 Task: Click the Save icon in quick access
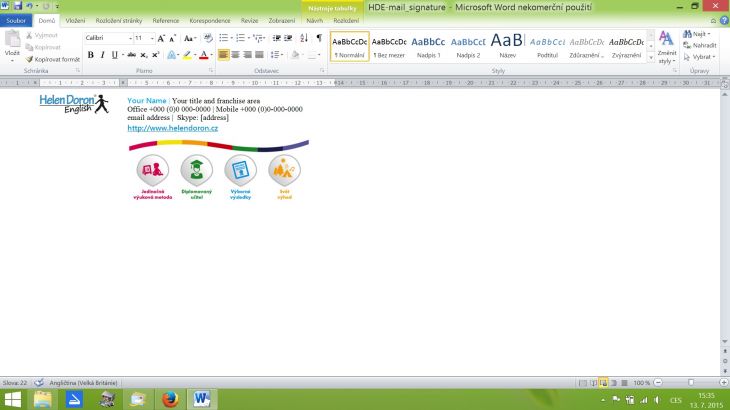click(x=18, y=6)
